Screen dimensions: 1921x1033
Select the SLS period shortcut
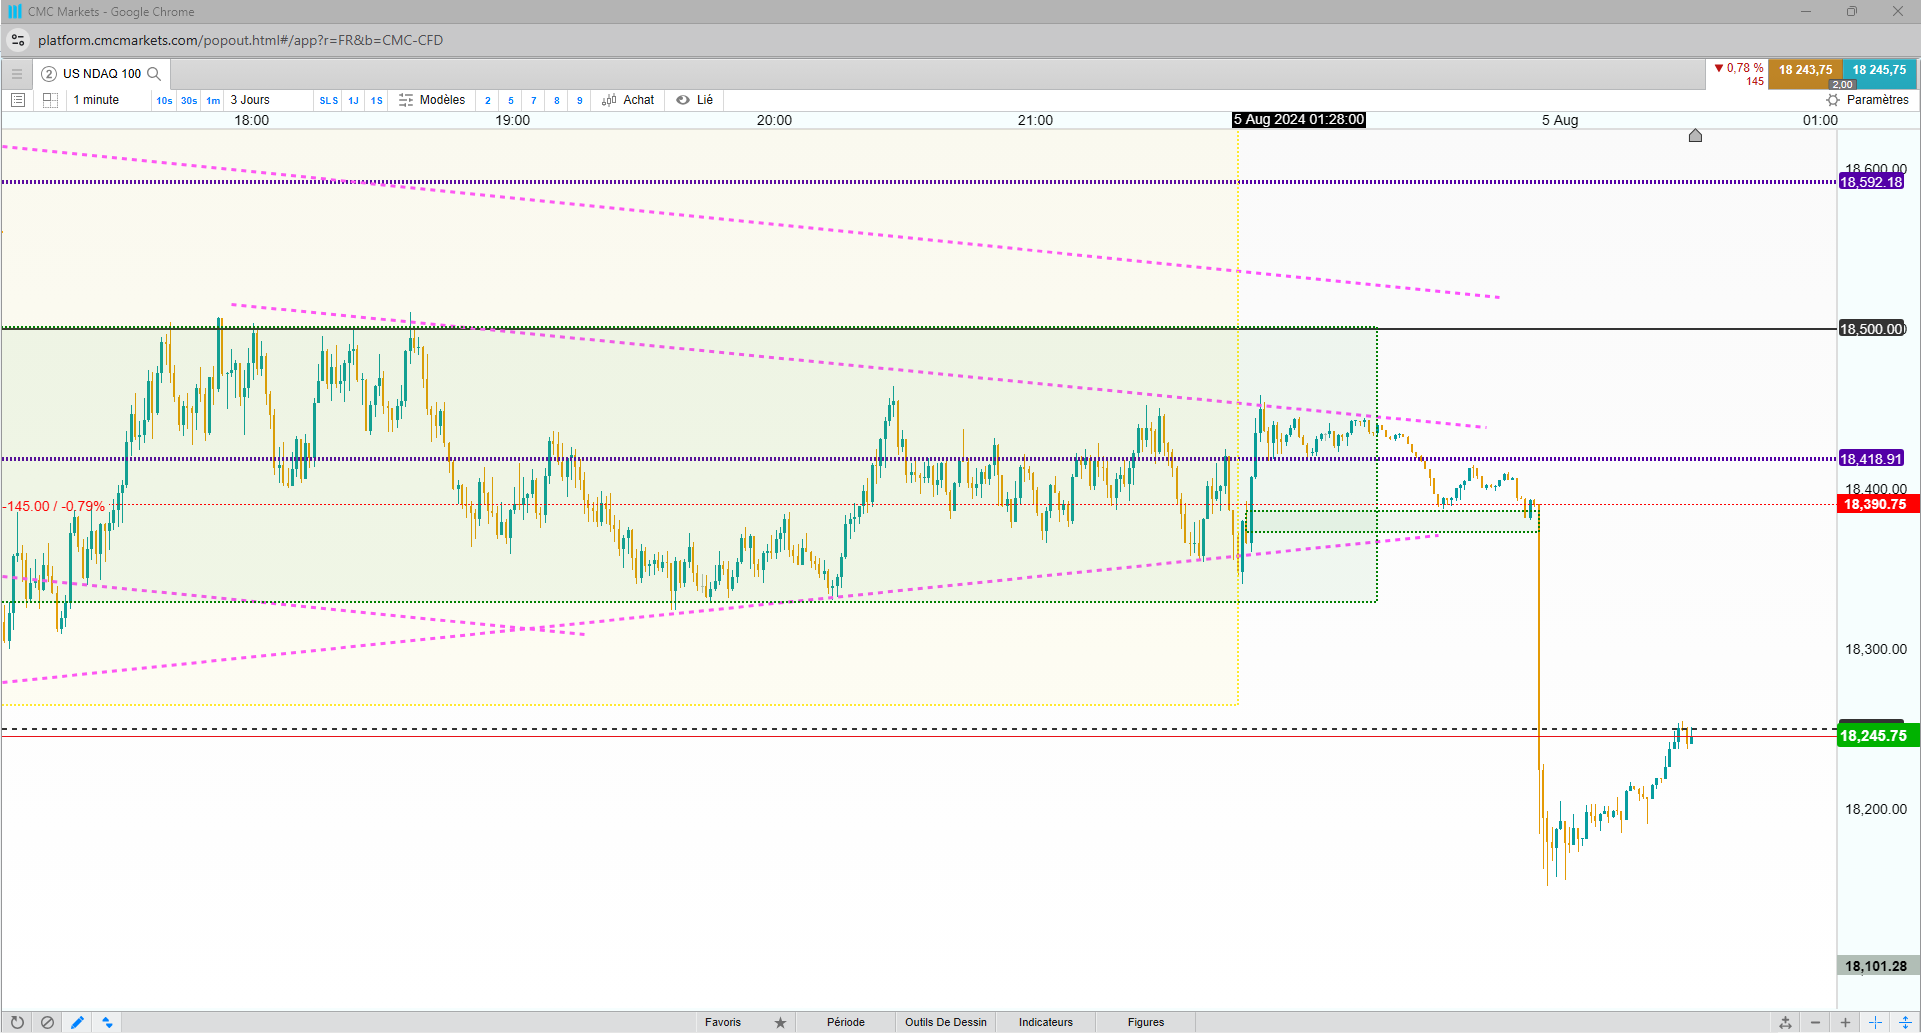[x=329, y=100]
